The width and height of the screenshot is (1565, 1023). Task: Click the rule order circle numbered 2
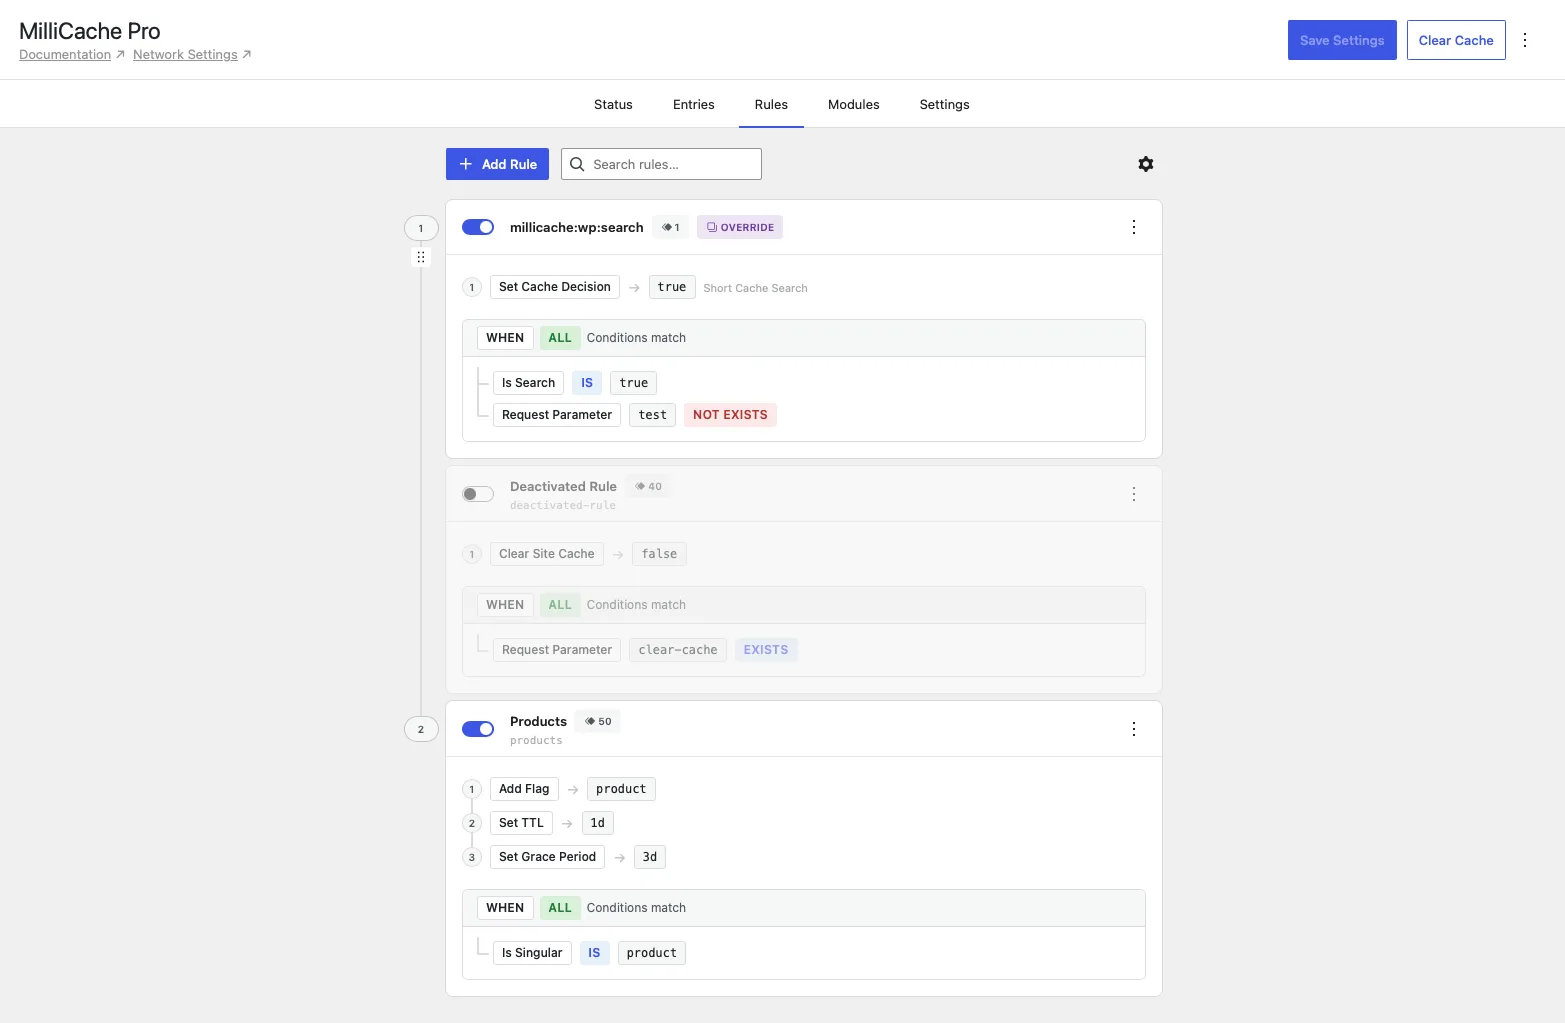coord(421,729)
